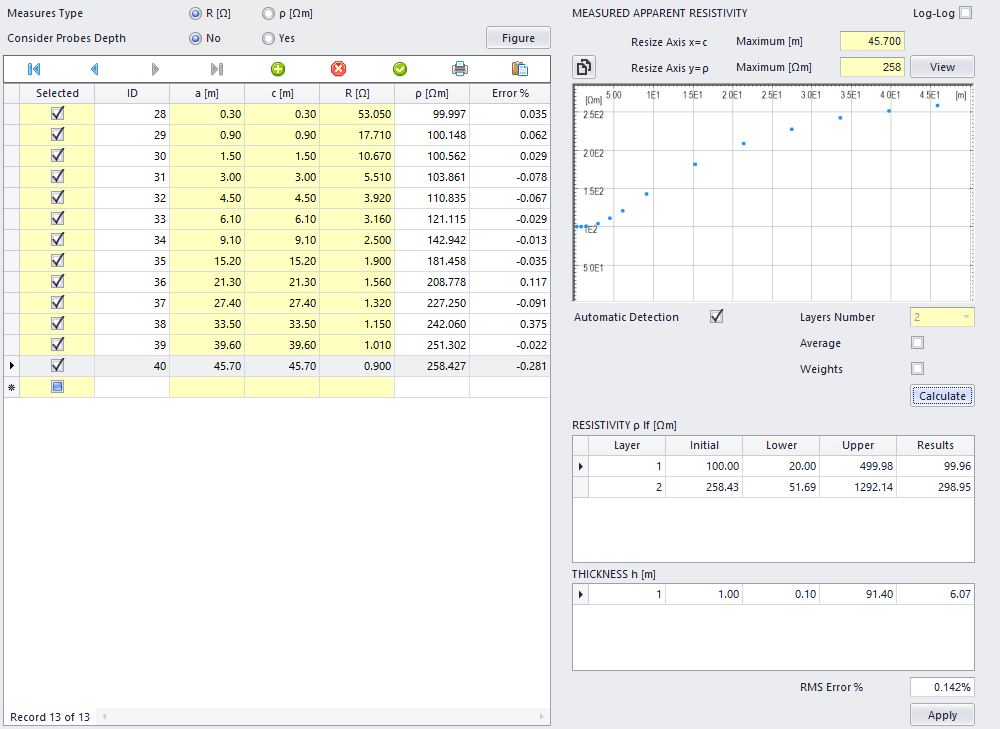This screenshot has width=1000, height=729.
Task: Enable the Weights checkbox
Action: tap(917, 369)
